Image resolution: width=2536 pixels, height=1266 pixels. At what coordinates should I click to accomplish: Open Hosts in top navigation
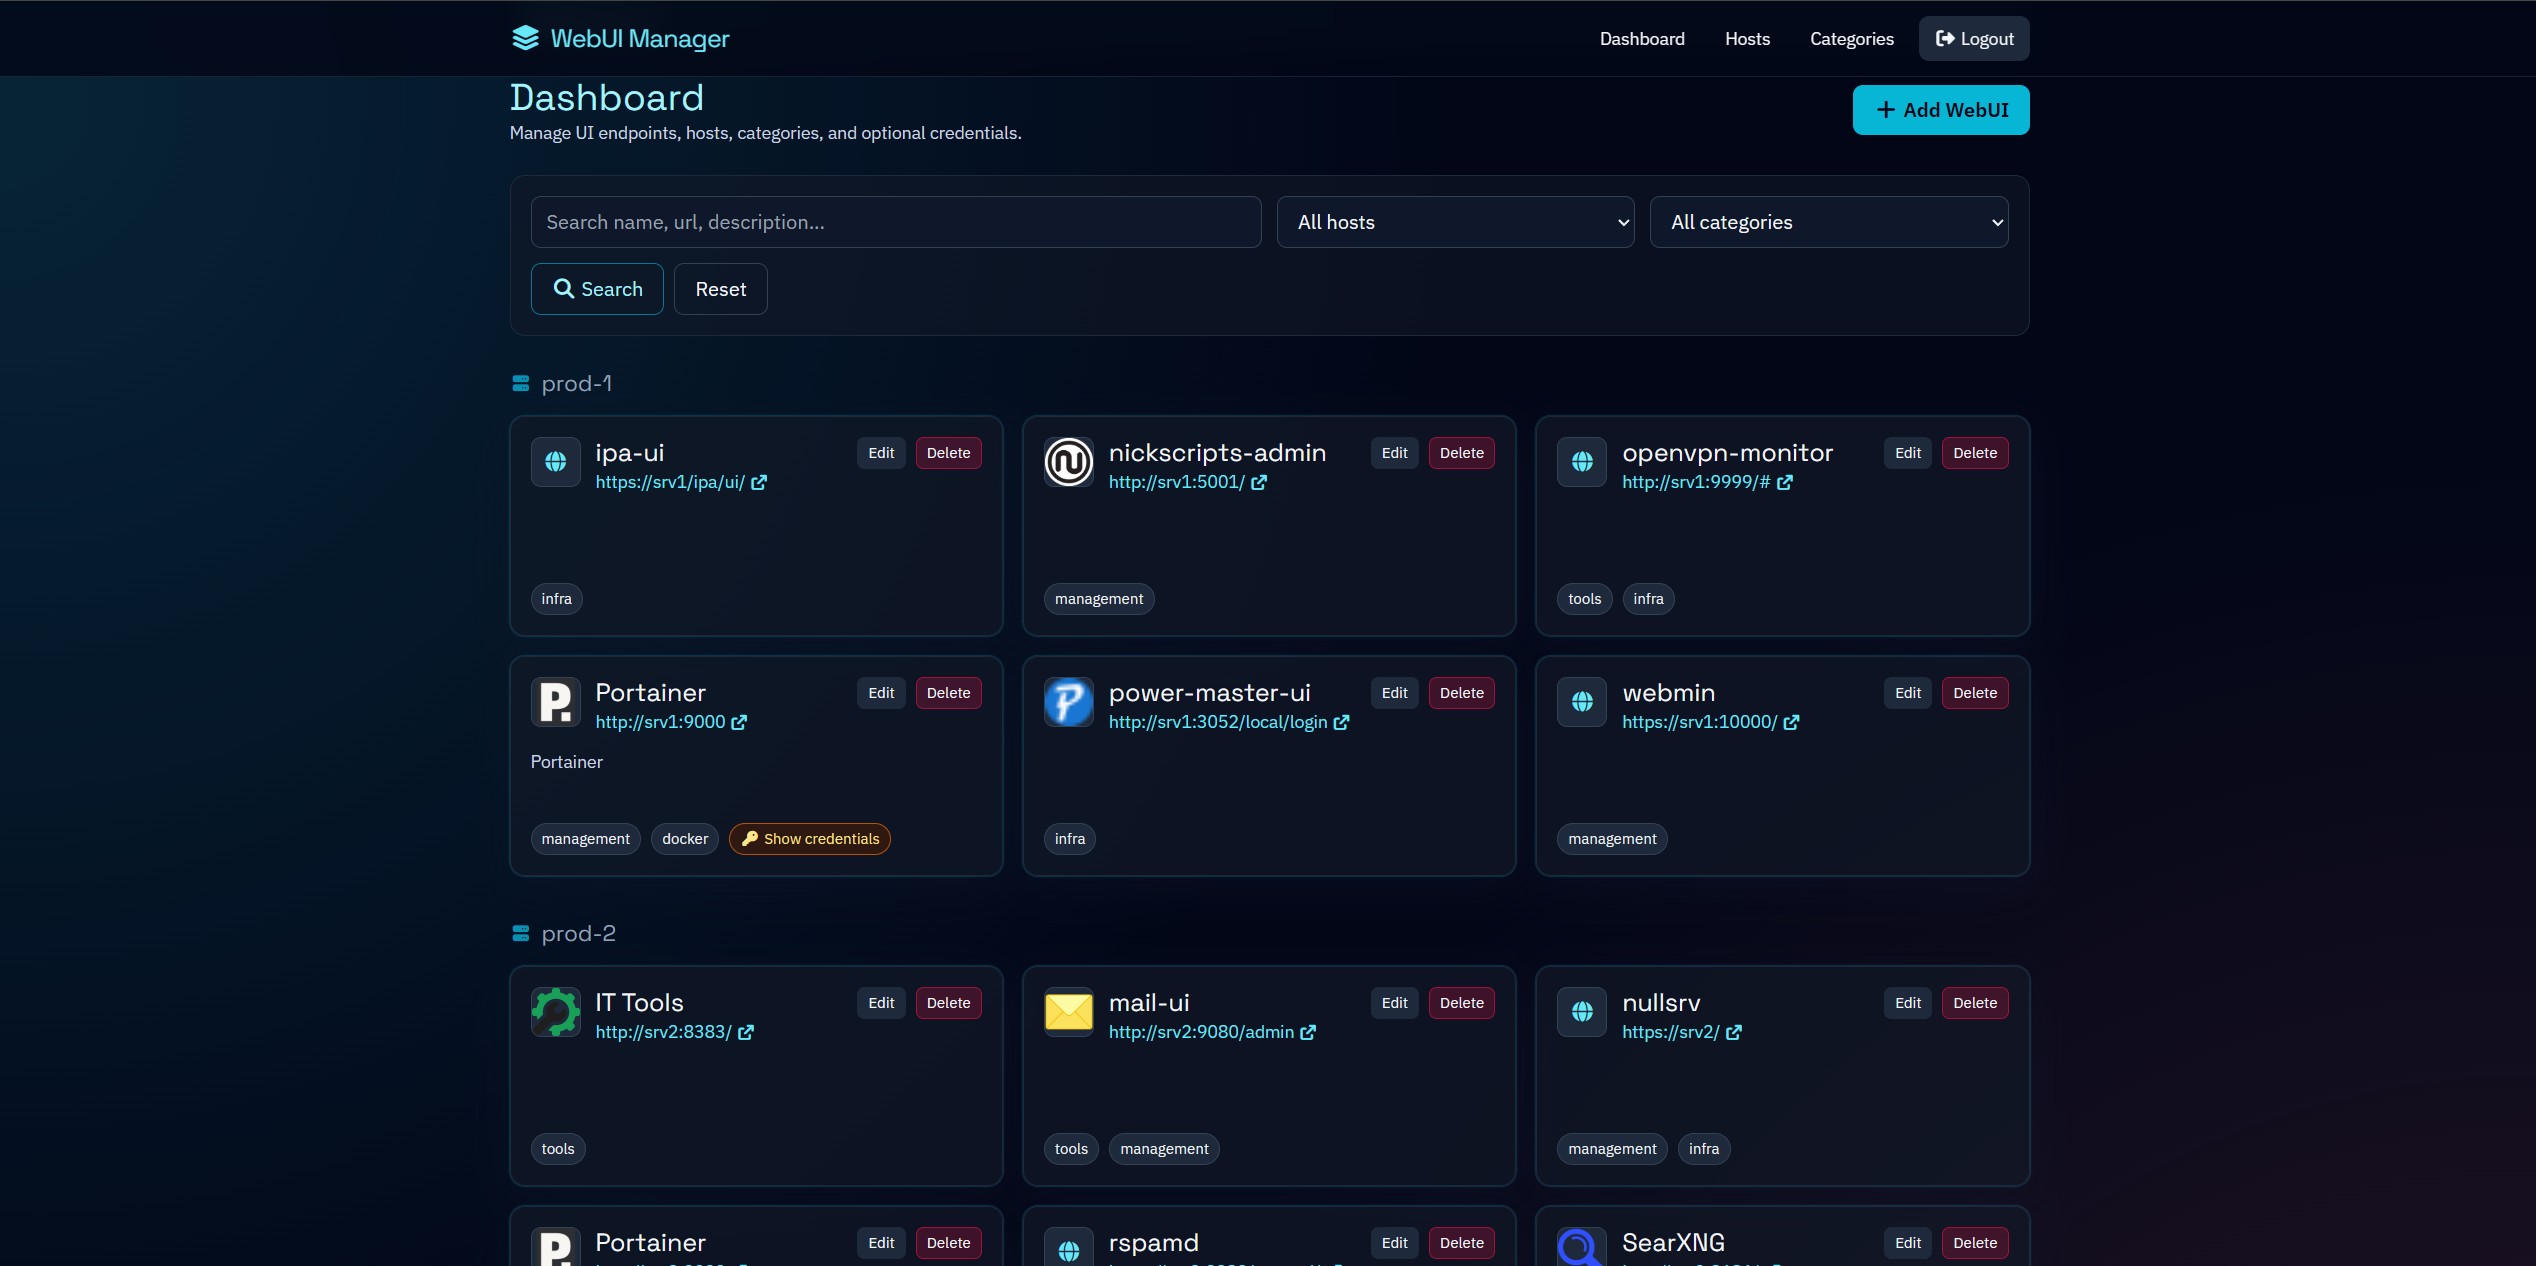[1747, 39]
